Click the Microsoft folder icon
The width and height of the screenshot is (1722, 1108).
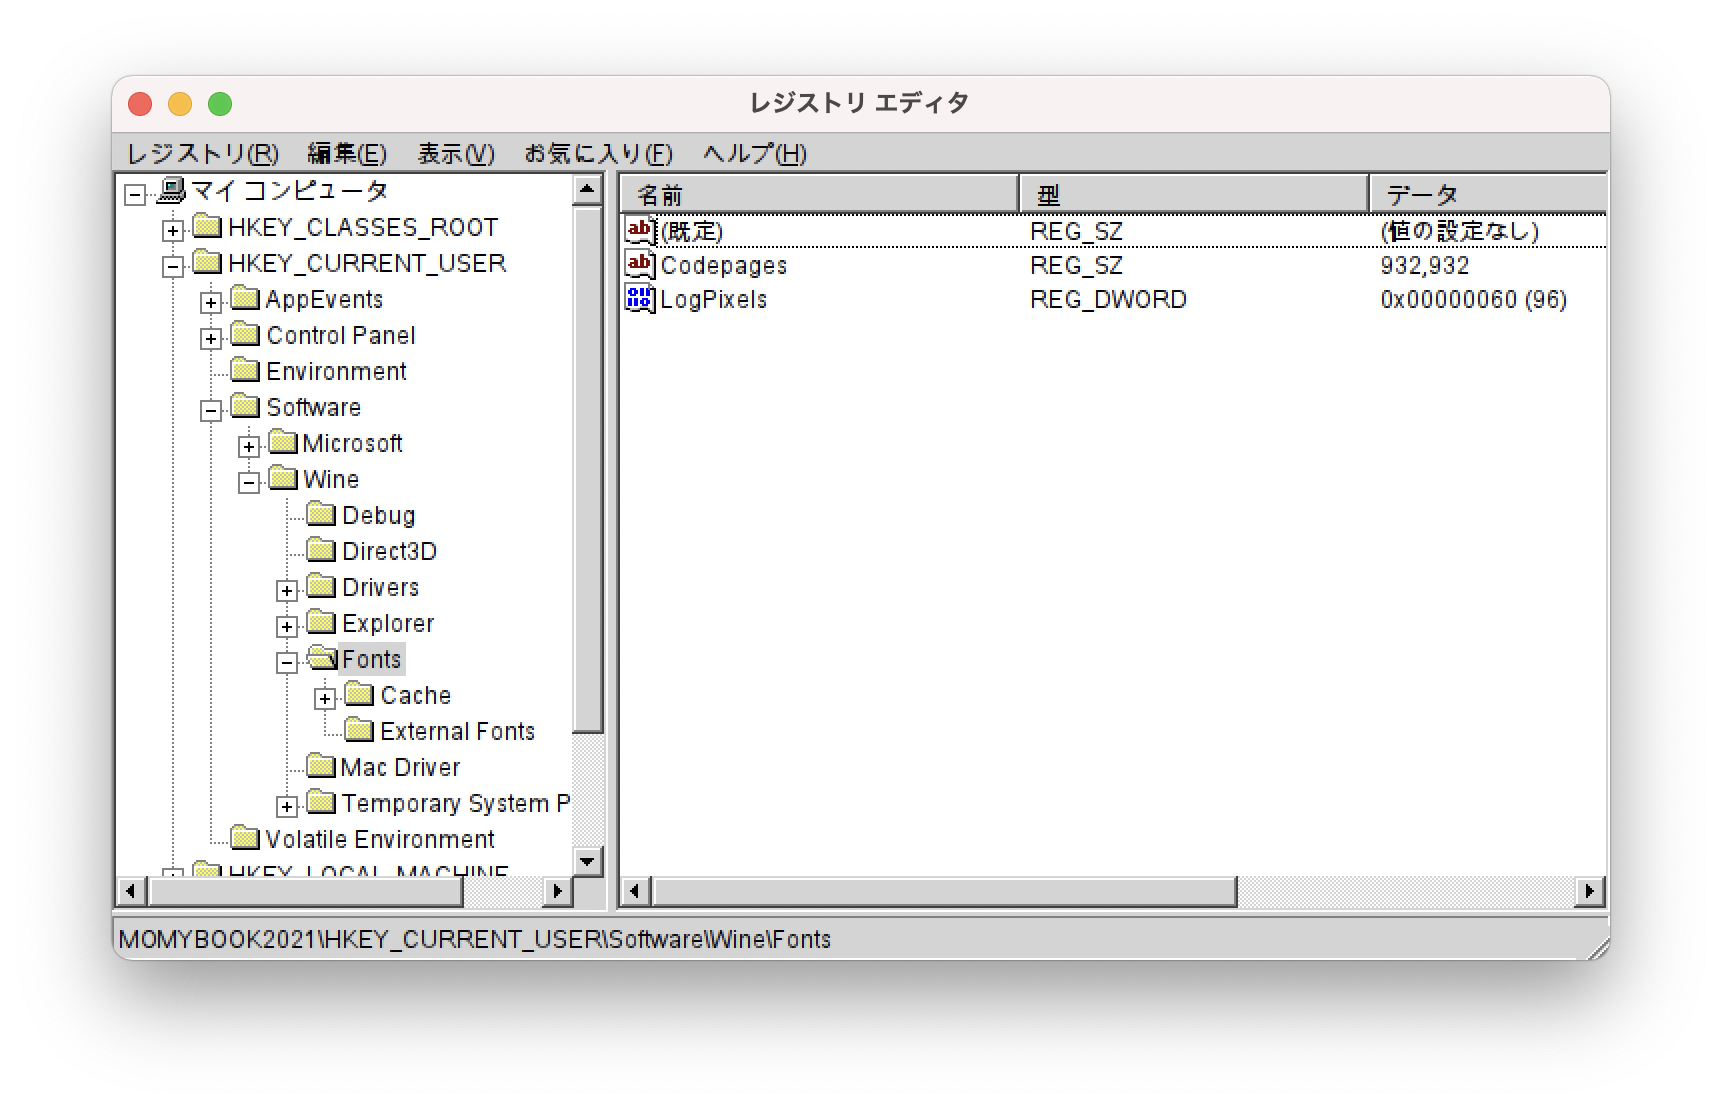[x=283, y=443]
